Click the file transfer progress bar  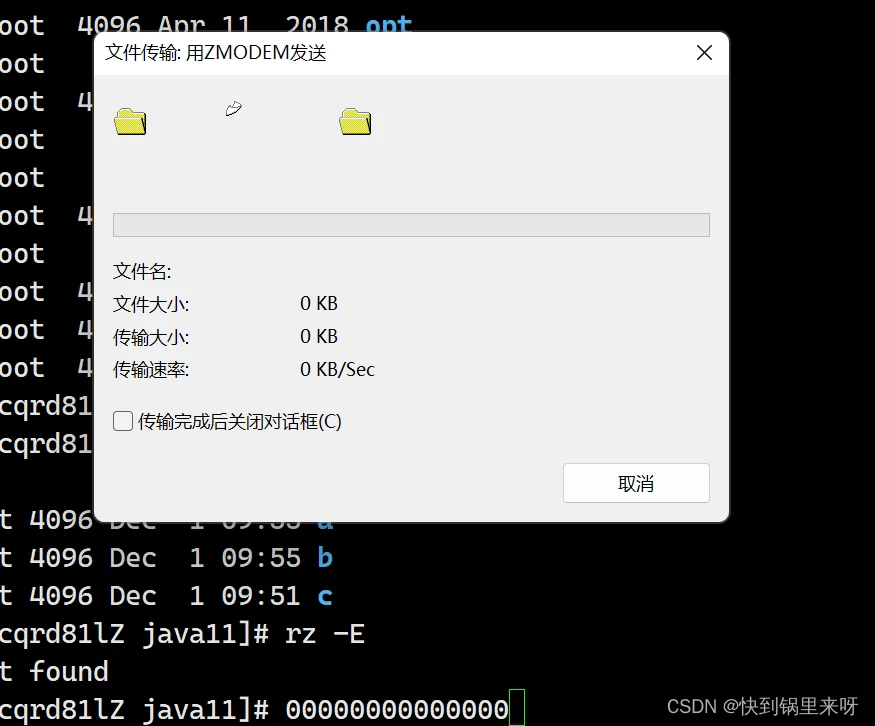point(411,225)
